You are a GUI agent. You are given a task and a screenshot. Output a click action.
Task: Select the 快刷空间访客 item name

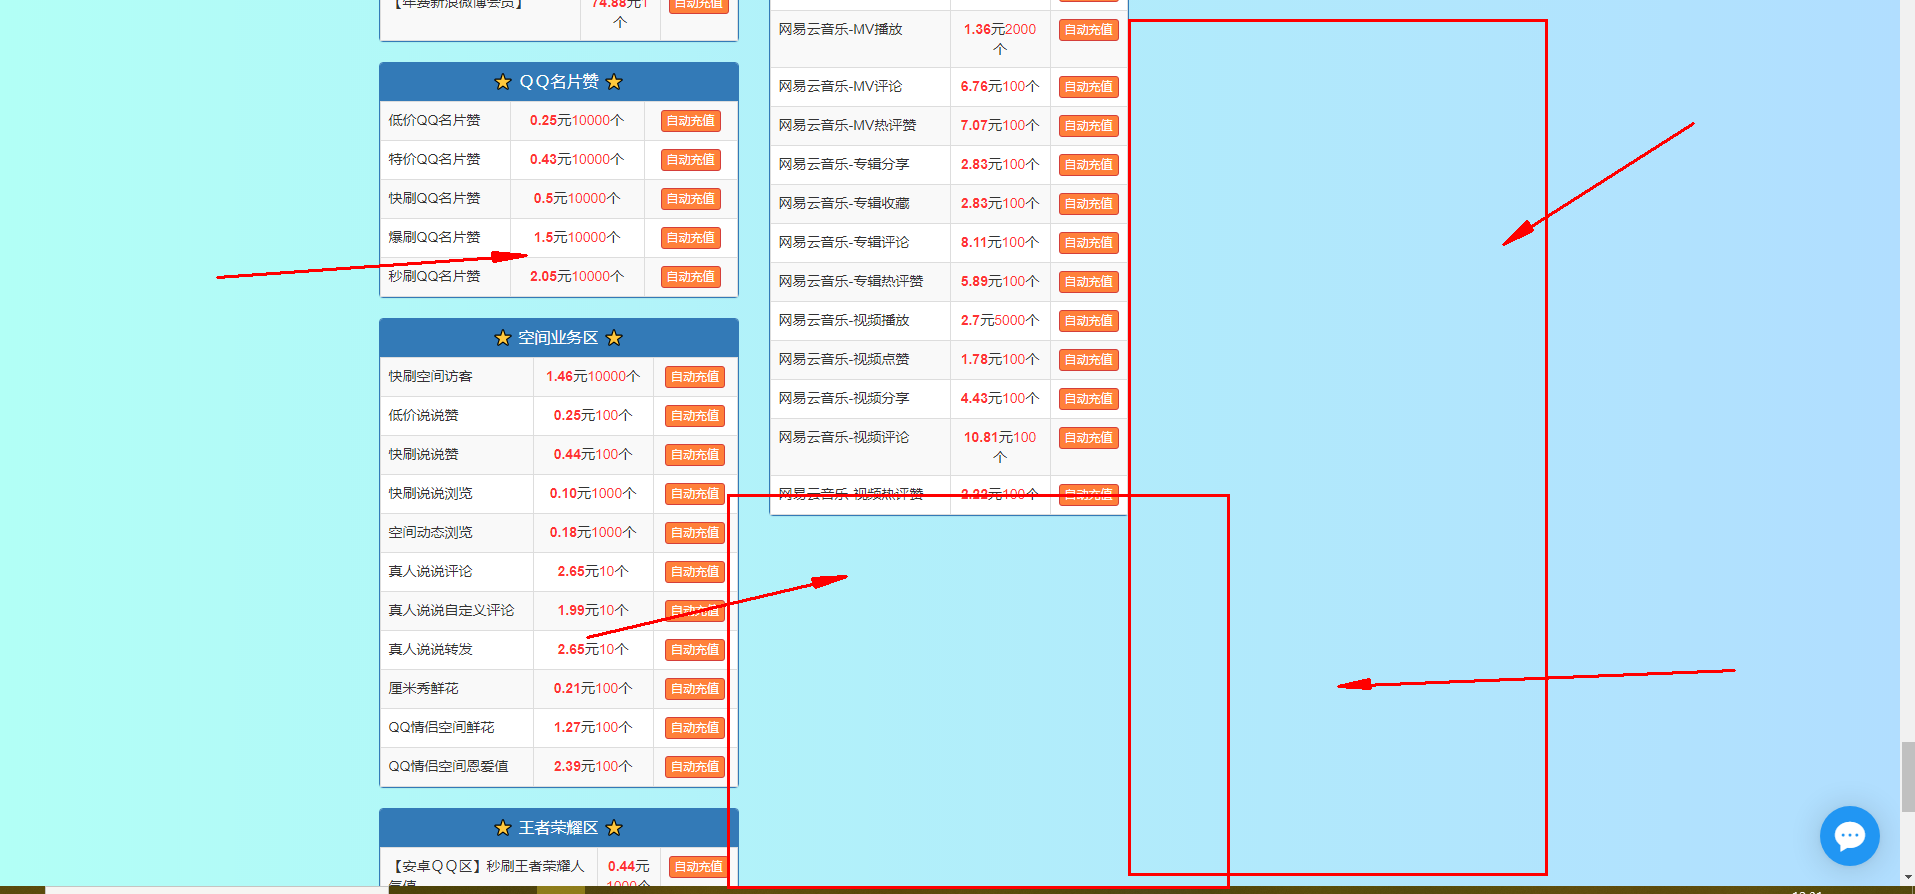click(430, 376)
